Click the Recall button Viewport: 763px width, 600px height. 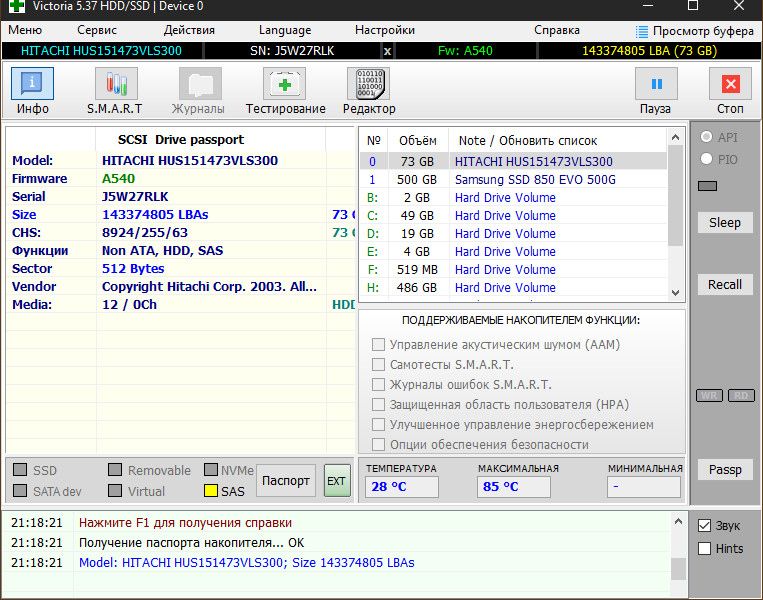[725, 284]
